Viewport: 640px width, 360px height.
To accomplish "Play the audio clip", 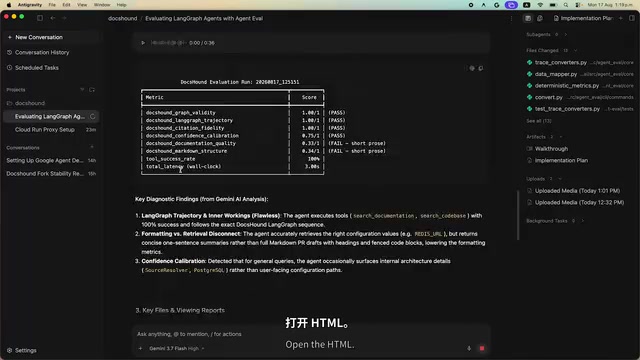I will click(x=143, y=43).
